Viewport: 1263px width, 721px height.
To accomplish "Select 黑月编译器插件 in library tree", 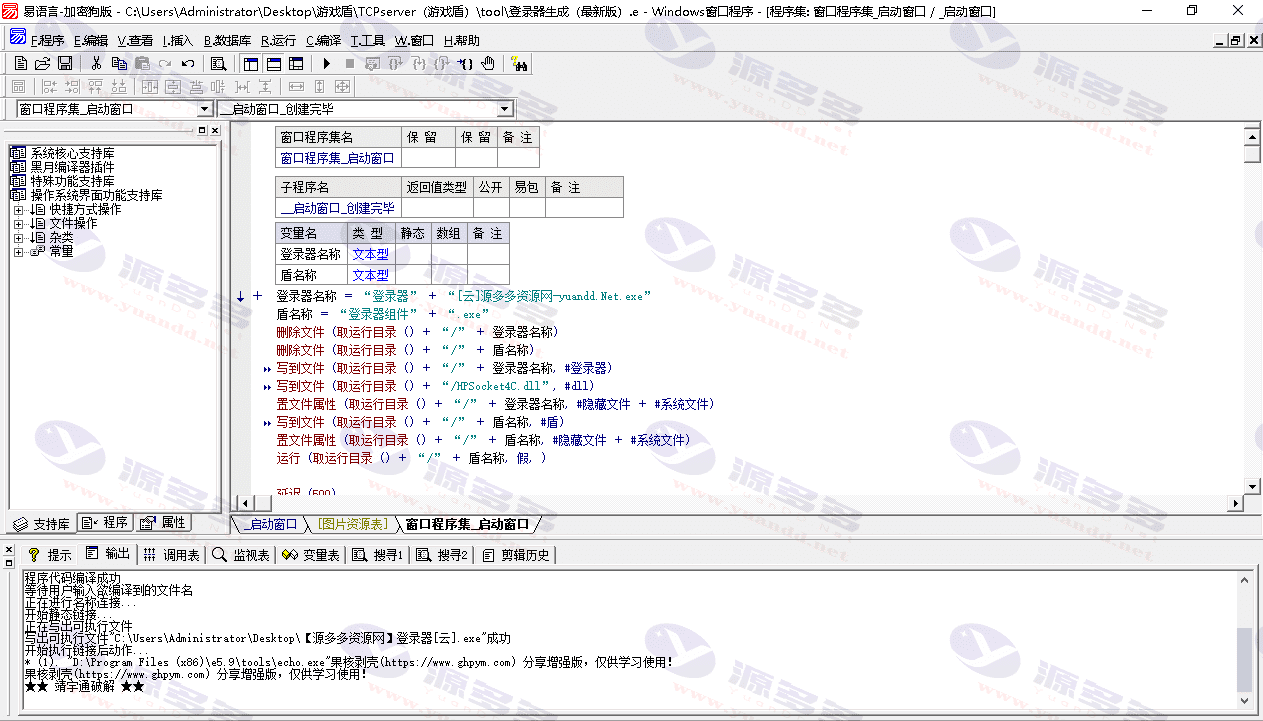I will coord(72,168).
